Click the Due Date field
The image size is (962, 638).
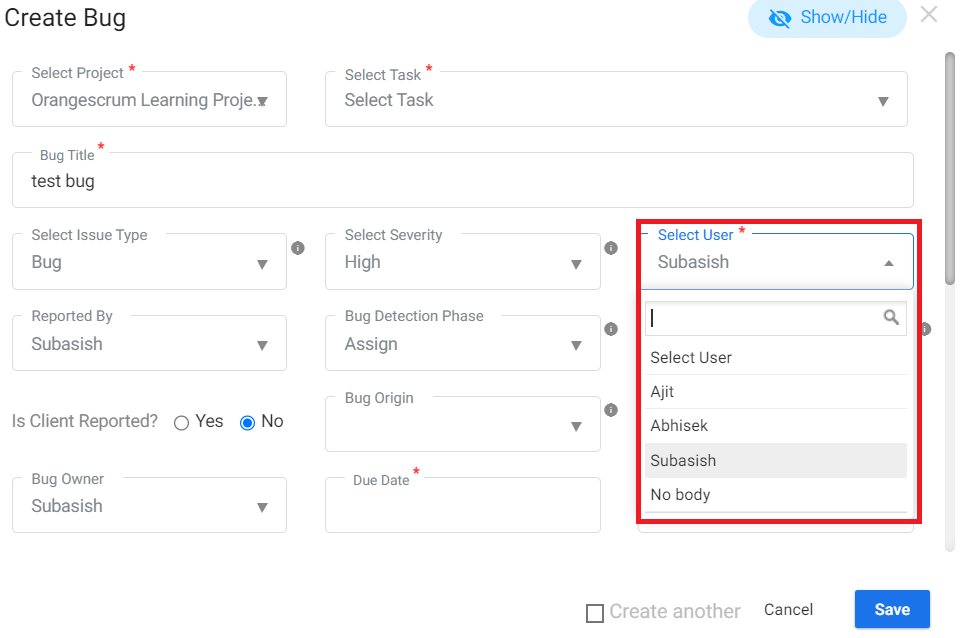coord(463,505)
